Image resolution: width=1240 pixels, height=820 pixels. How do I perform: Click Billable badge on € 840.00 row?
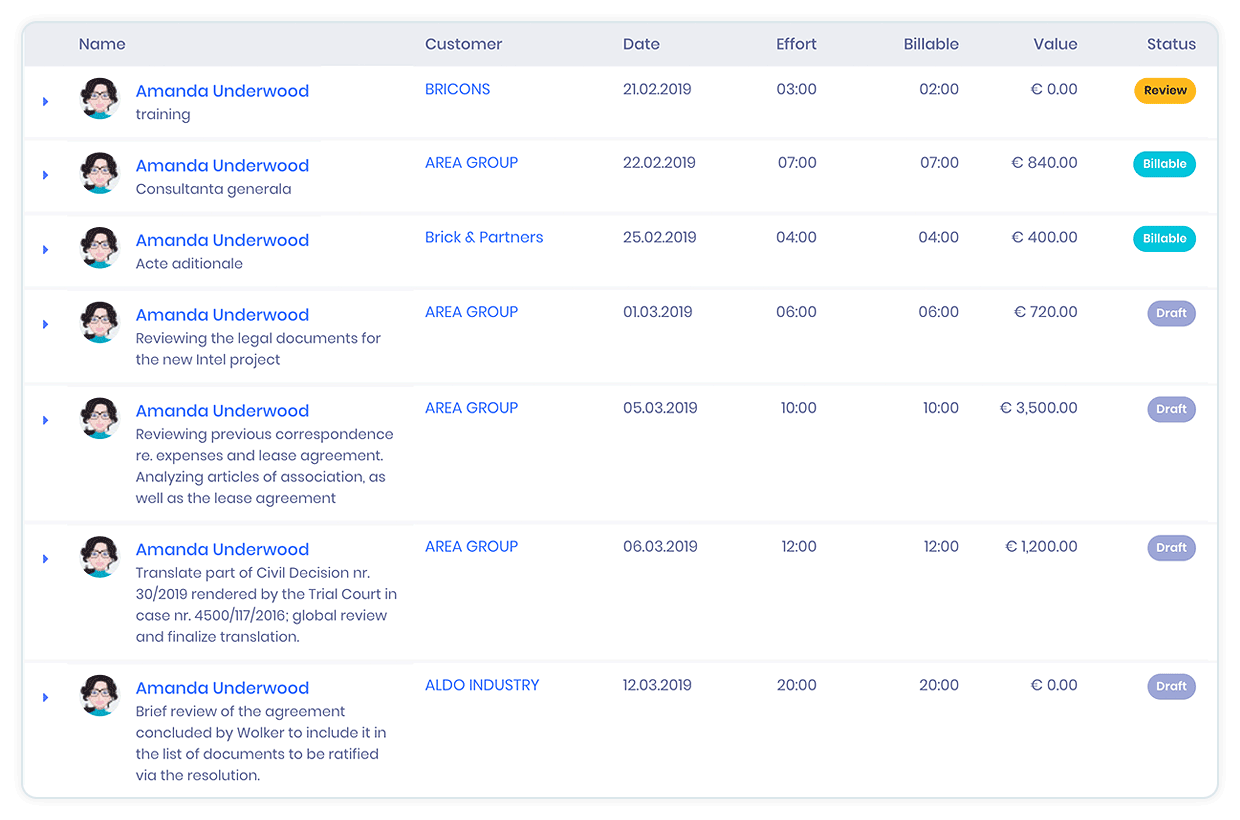[1164, 164]
